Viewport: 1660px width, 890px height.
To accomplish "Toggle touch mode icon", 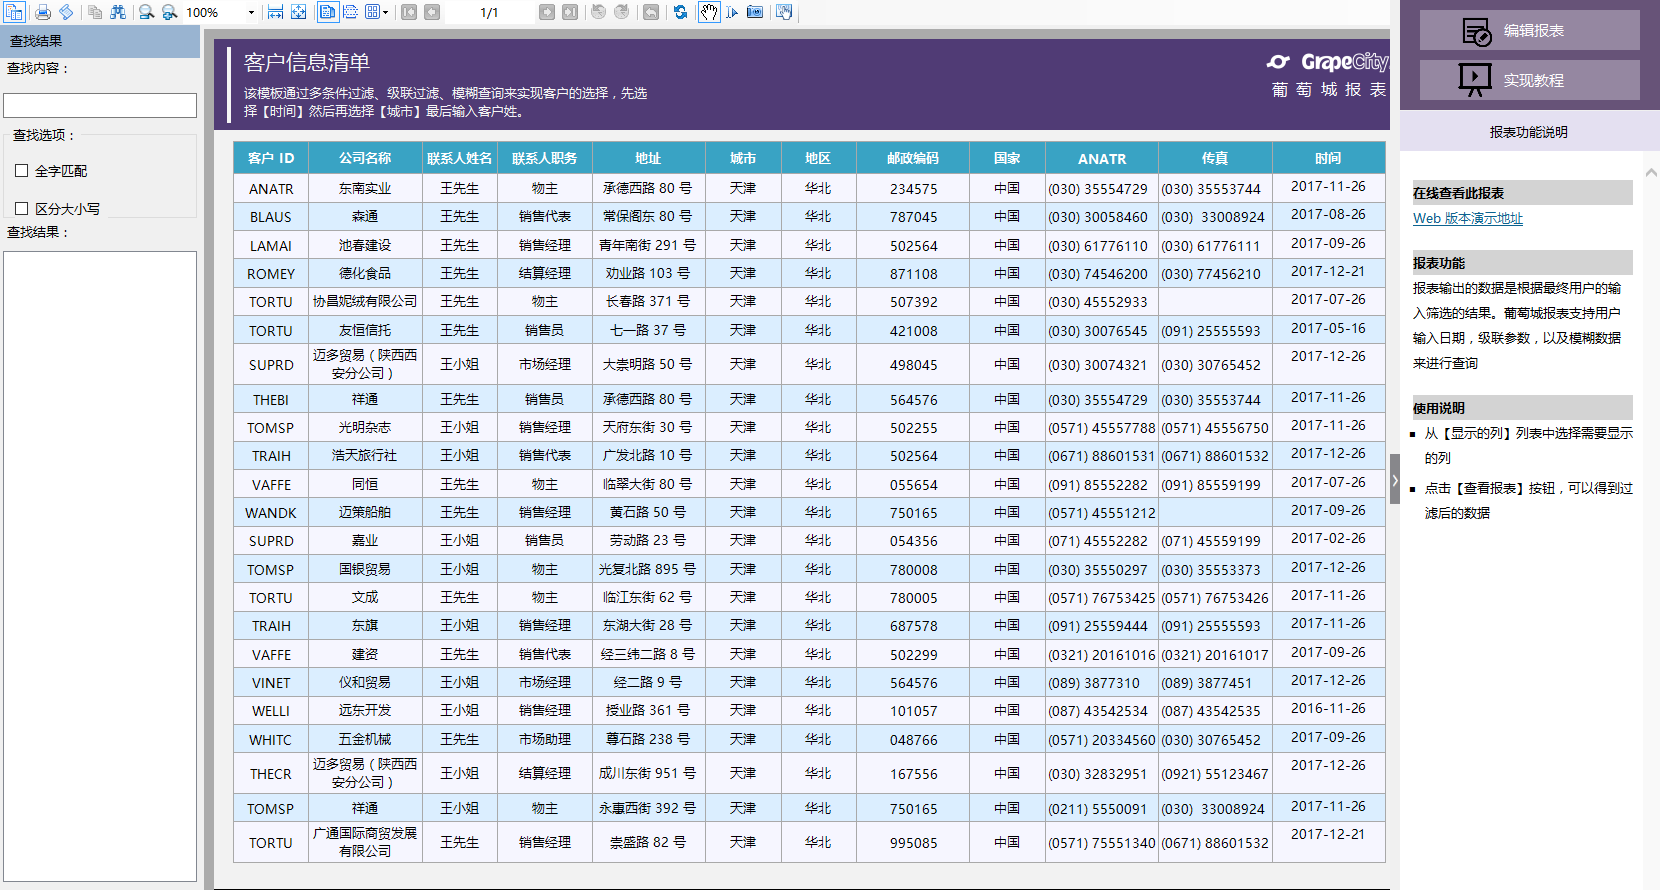I will point(784,12).
